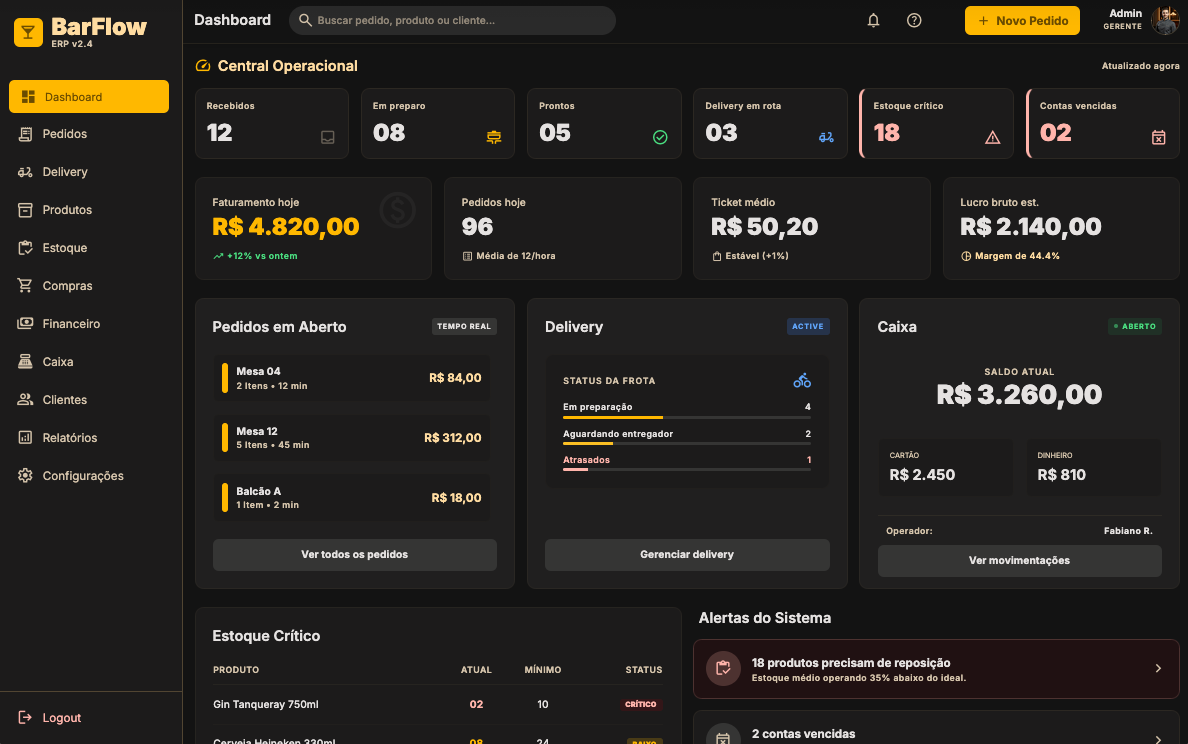Click the Cartão R$ 2.450 box
Viewport: 1188px width, 744px height.
click(946, 467)
